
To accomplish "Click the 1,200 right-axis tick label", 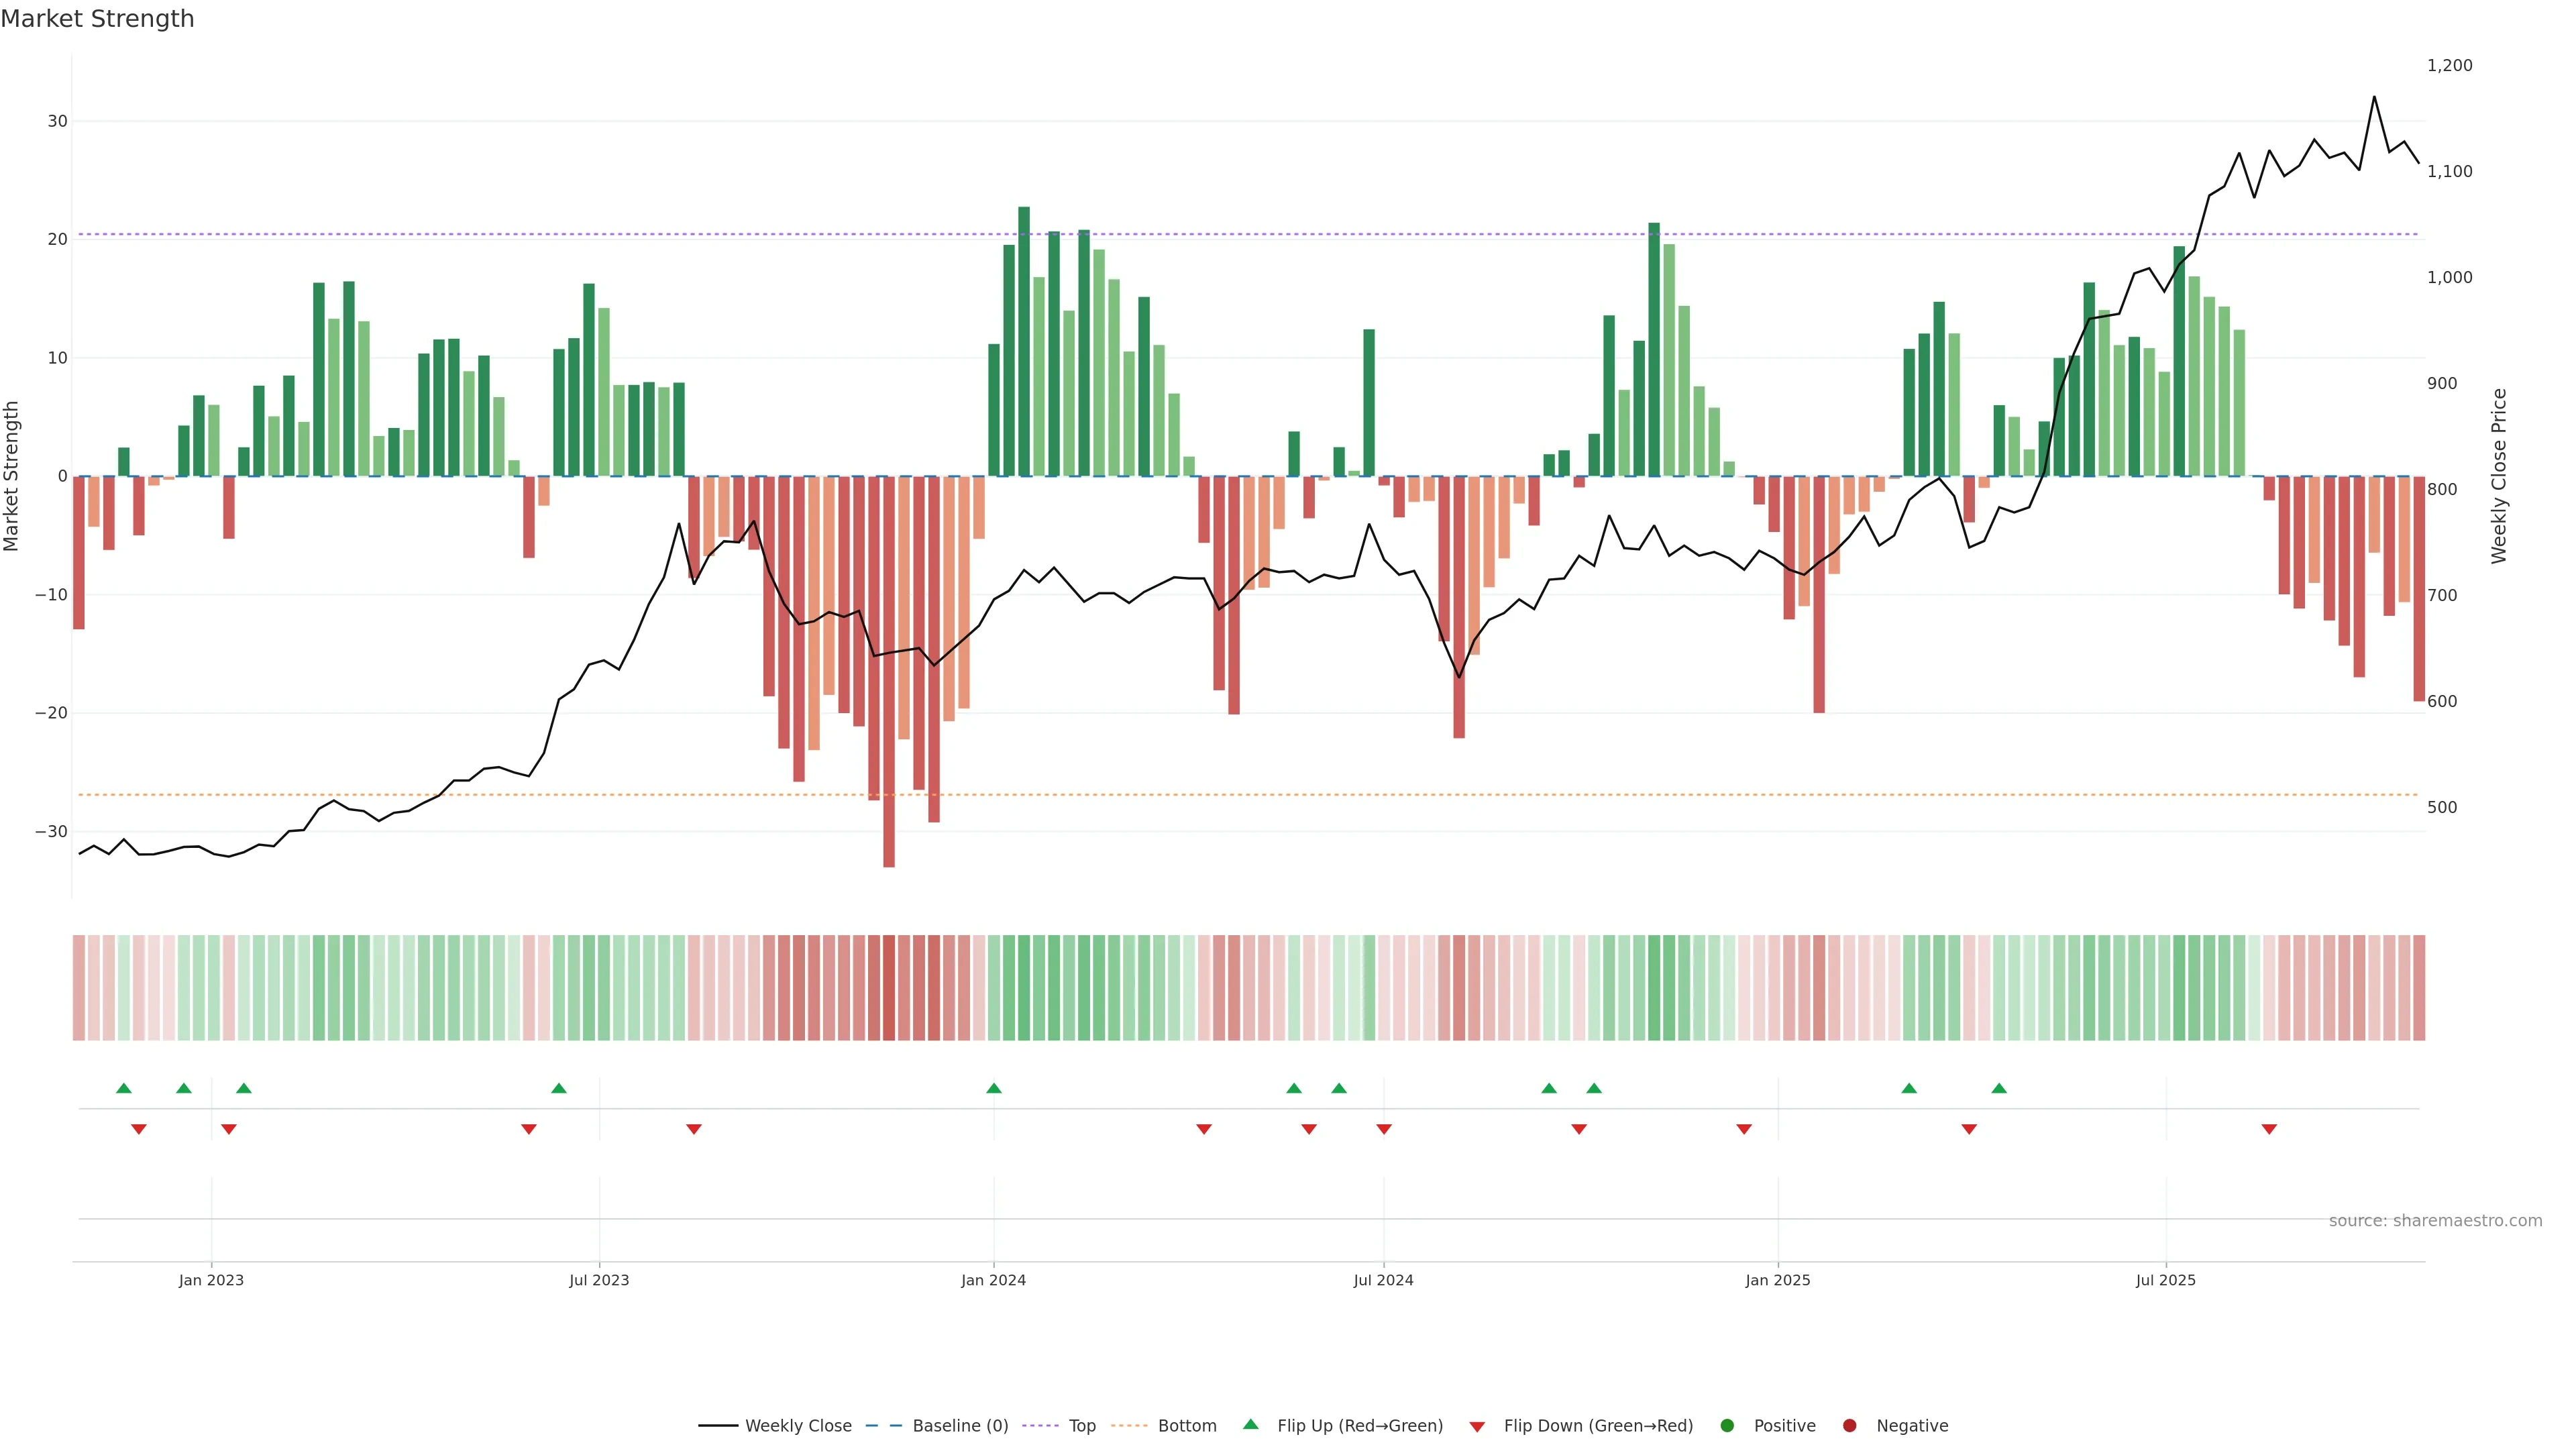I will pos(2449,66).
